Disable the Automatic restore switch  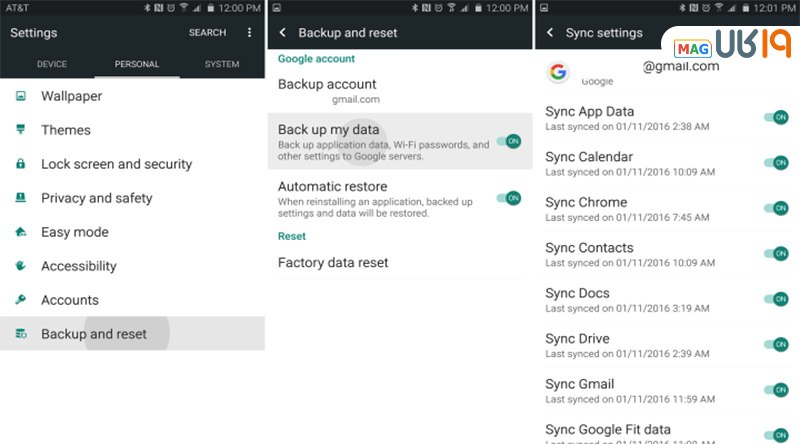(x=509, y=198)
